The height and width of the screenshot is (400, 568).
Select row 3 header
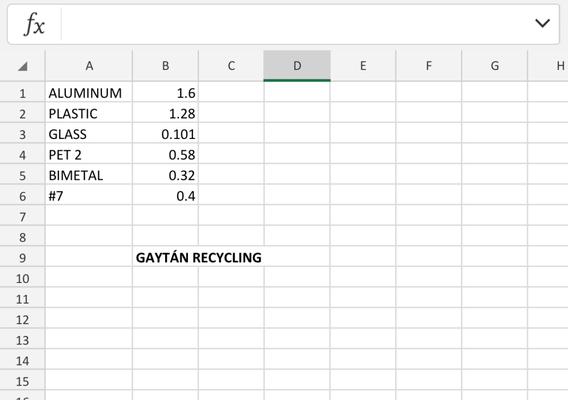(x=22, y=134)
